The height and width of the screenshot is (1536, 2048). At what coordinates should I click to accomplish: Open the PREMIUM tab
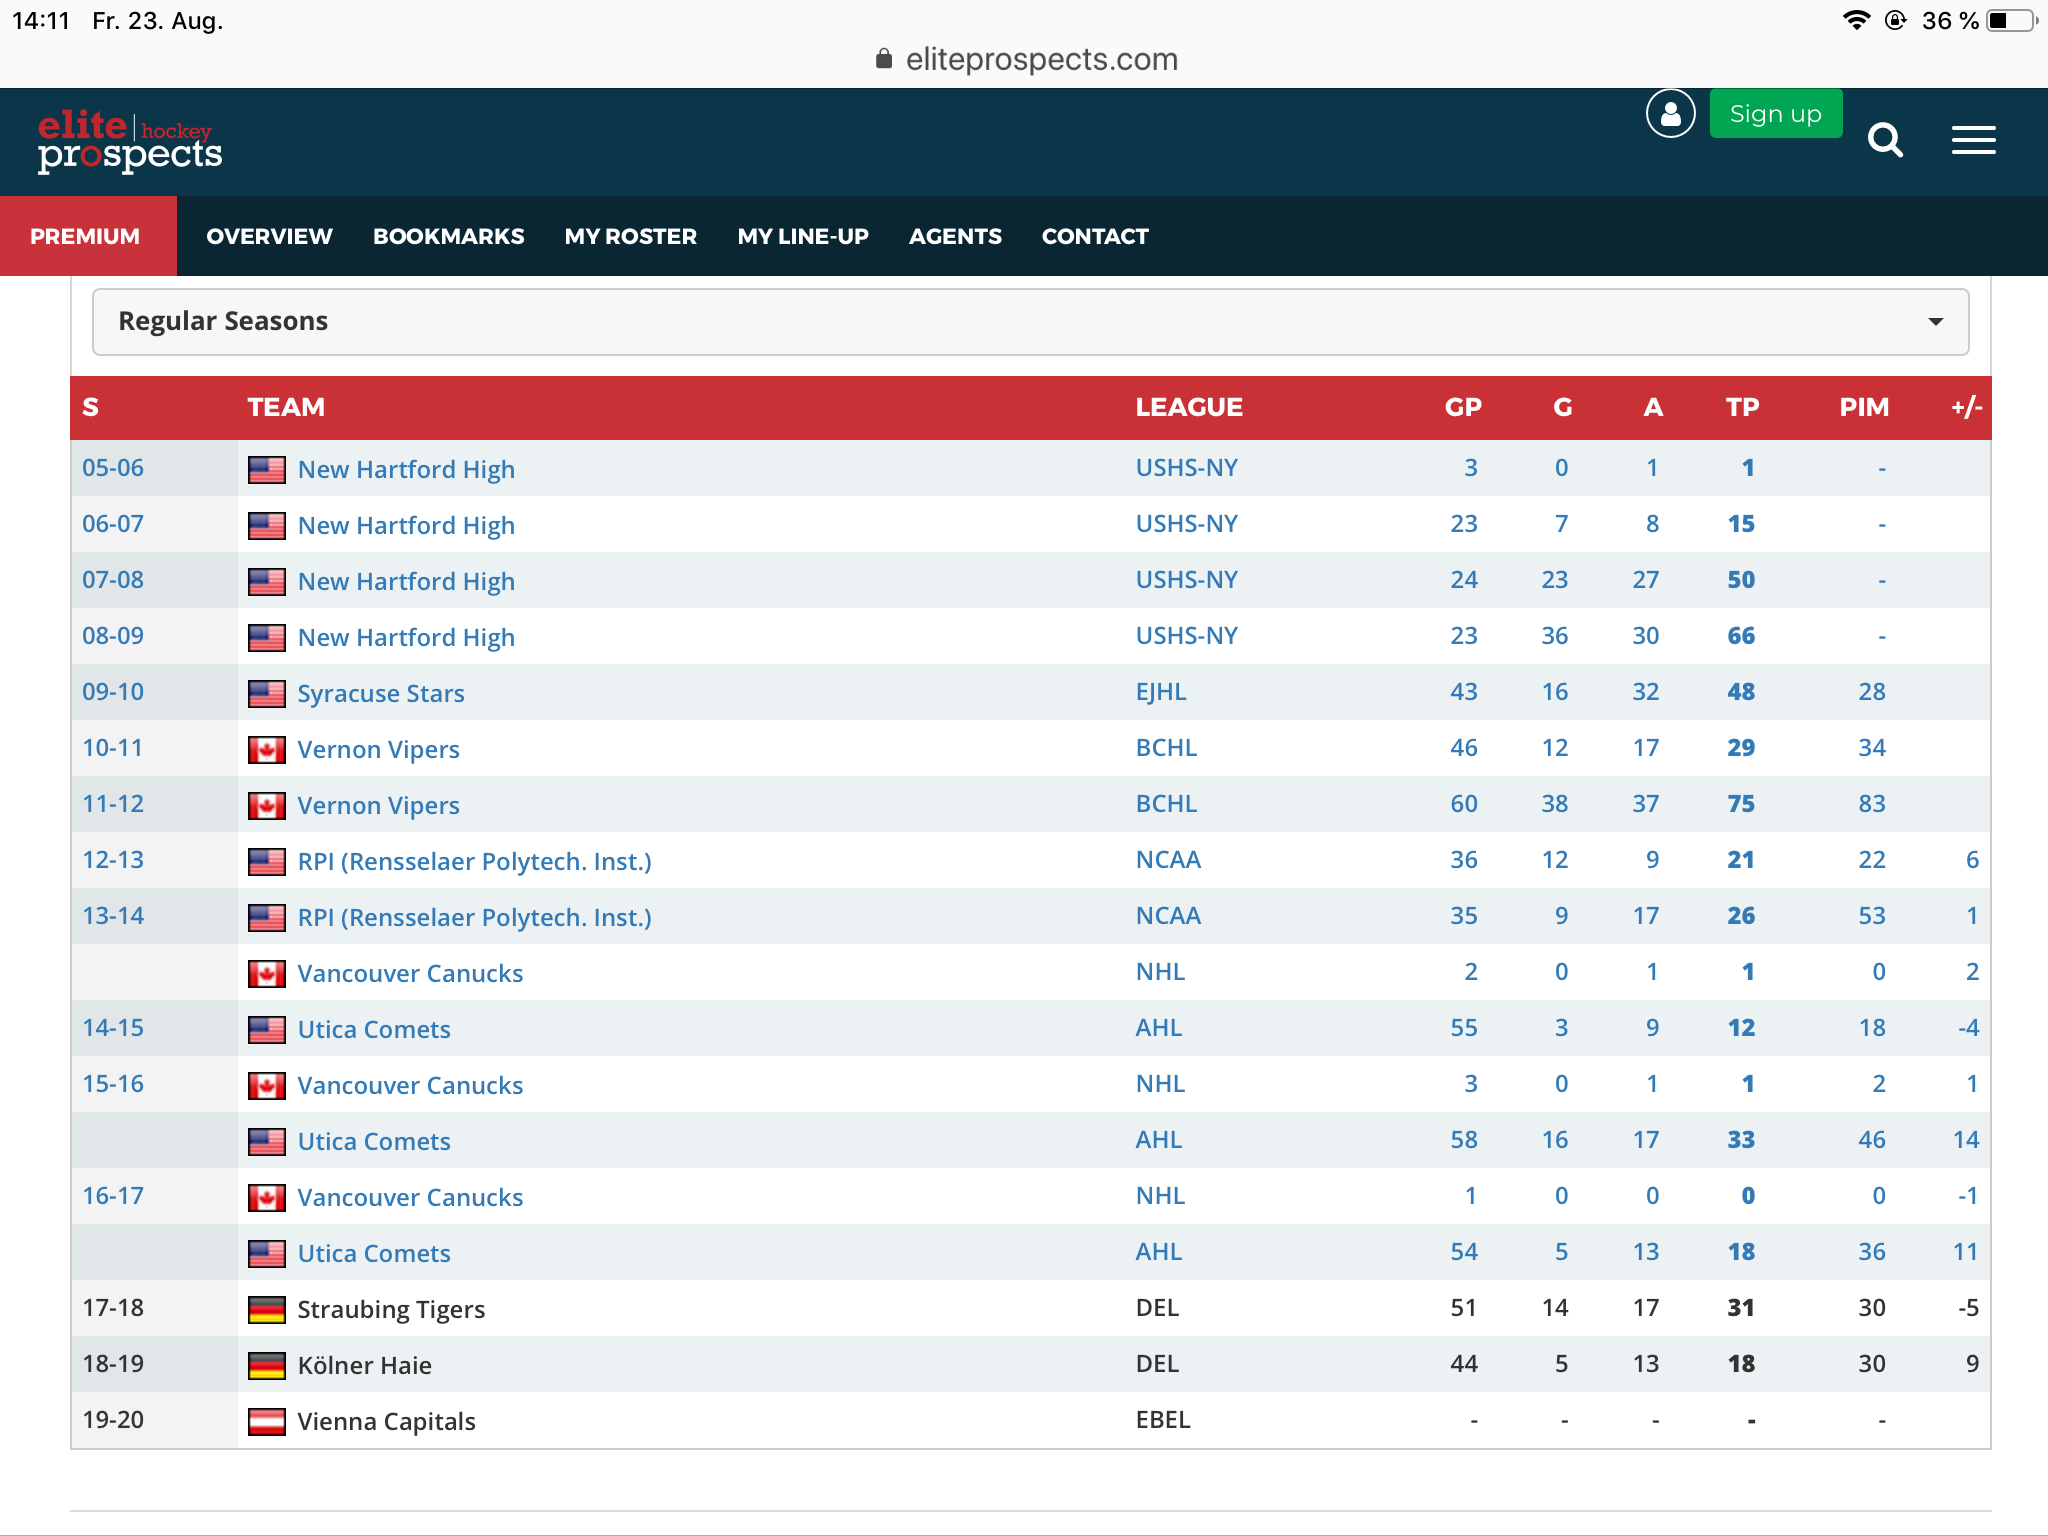click(x=85, y=237)
